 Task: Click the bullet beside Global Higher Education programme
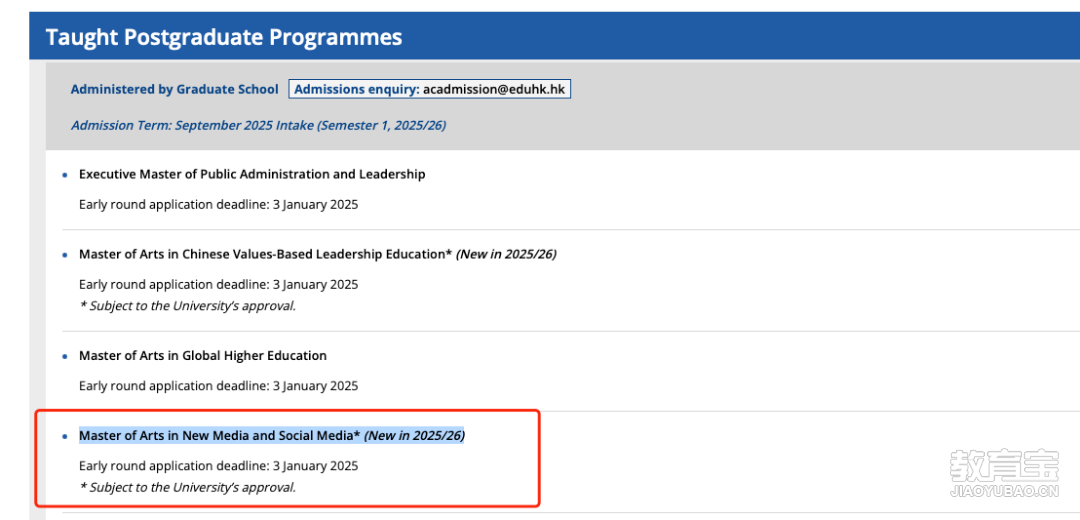coord(65,357)
